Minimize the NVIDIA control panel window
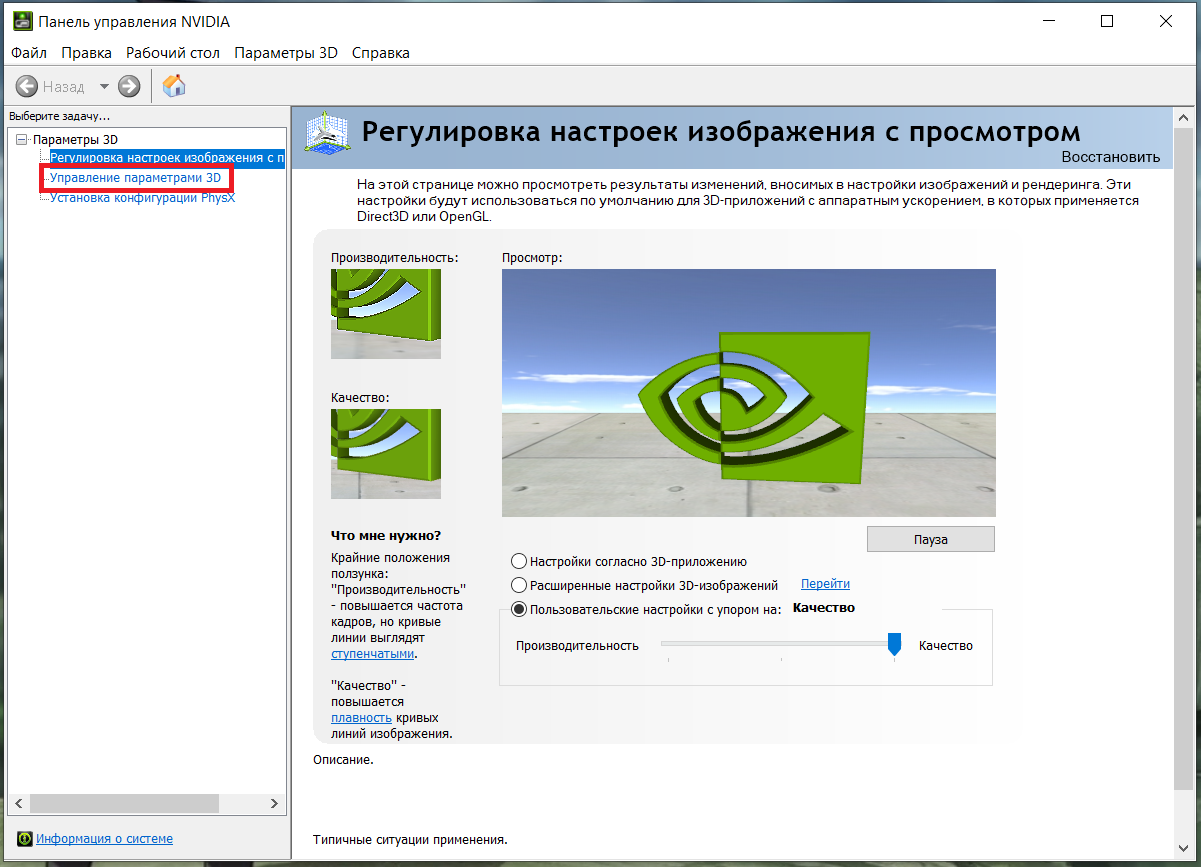Screen dimensions: 1201x867 click(1049, 21)
